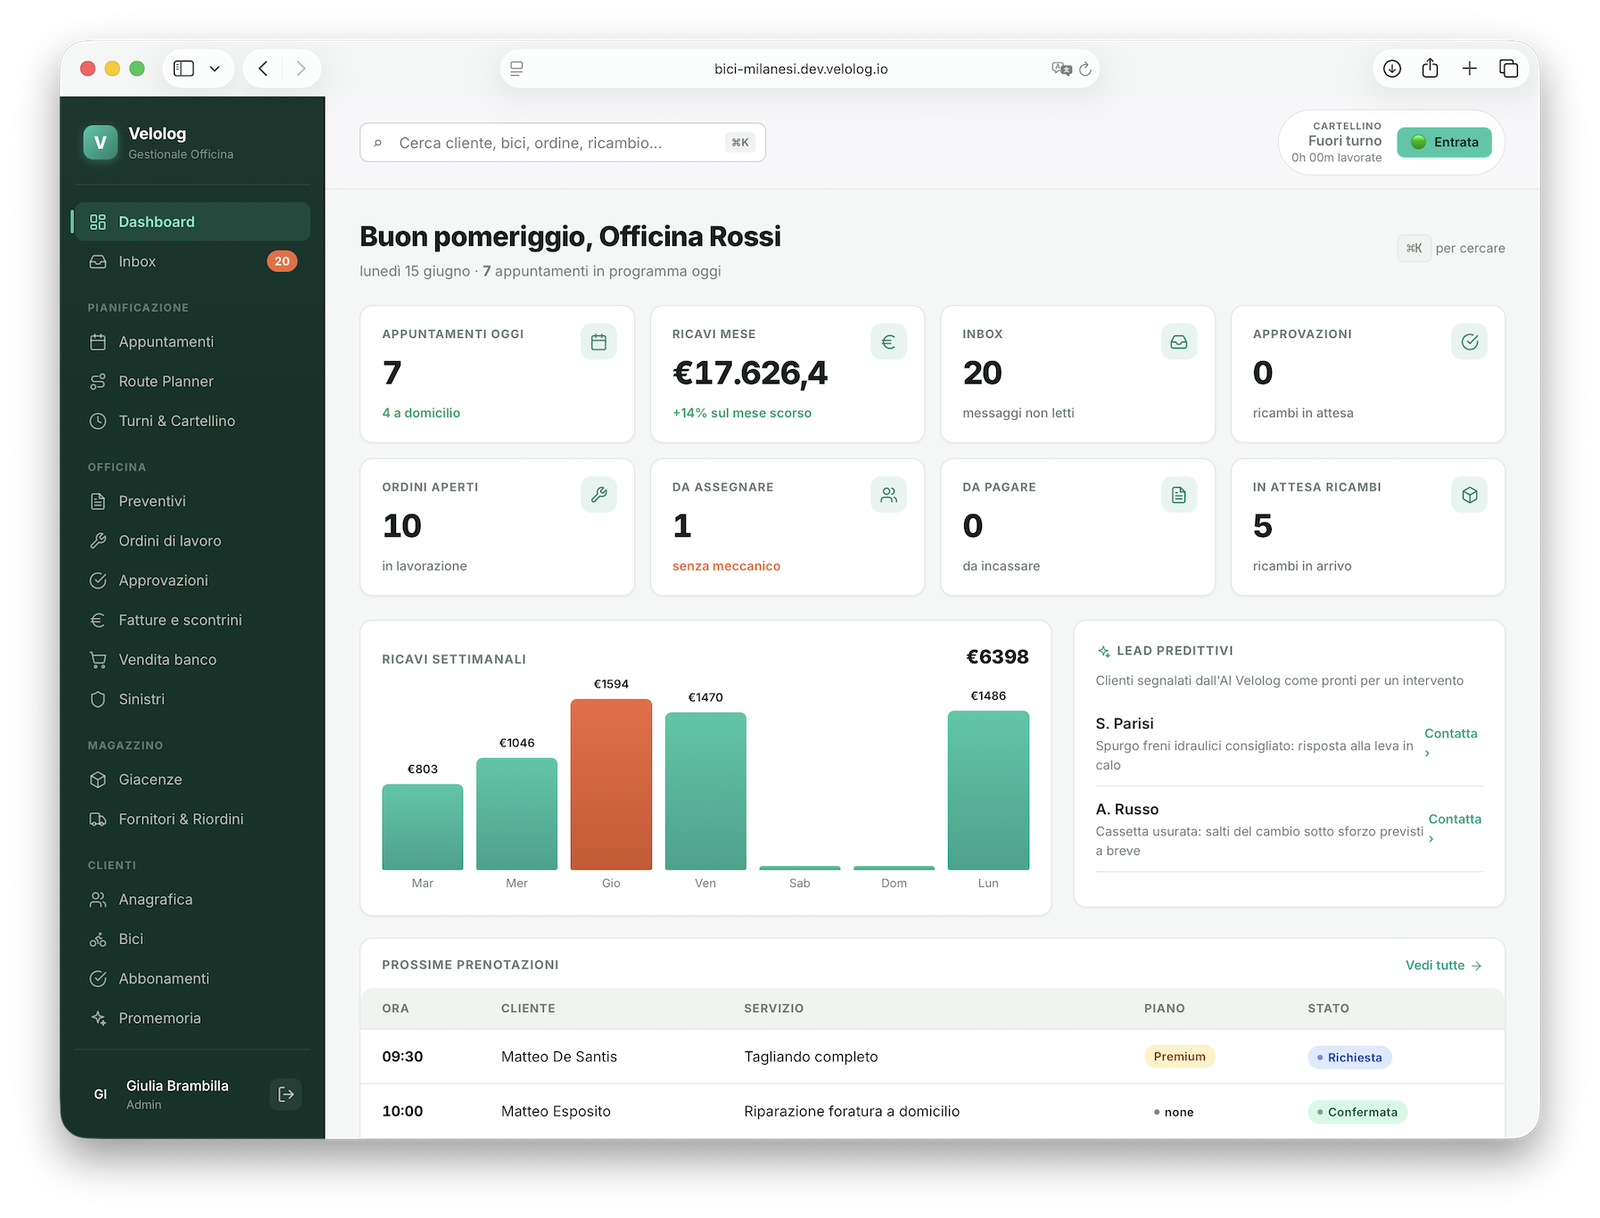Go back with Safari back arrow
Screen dimensions: 1600x1218
click(263, 68)
